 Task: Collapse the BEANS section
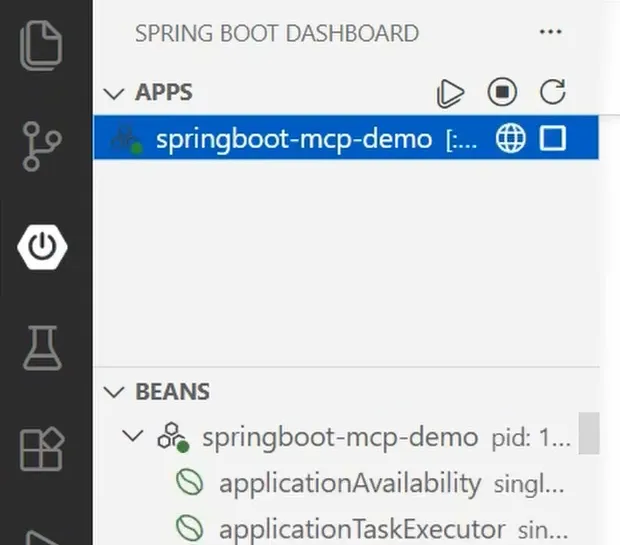coord(114,392)
